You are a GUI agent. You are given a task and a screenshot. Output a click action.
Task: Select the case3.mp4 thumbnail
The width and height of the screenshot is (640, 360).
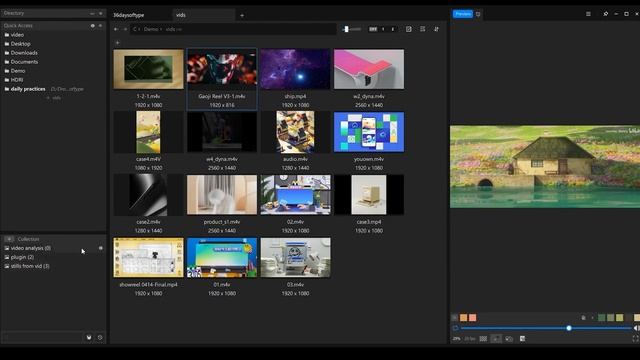tap(369, 195)
